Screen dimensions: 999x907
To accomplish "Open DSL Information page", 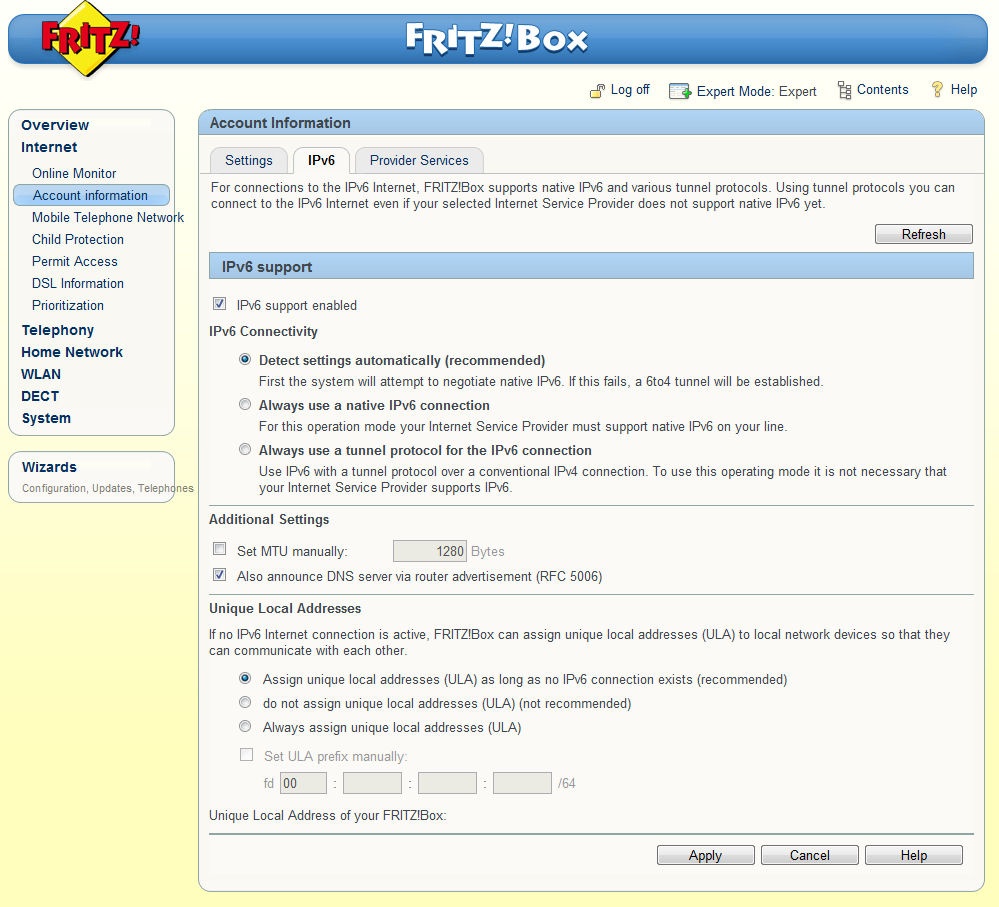I will click(78, 283).
